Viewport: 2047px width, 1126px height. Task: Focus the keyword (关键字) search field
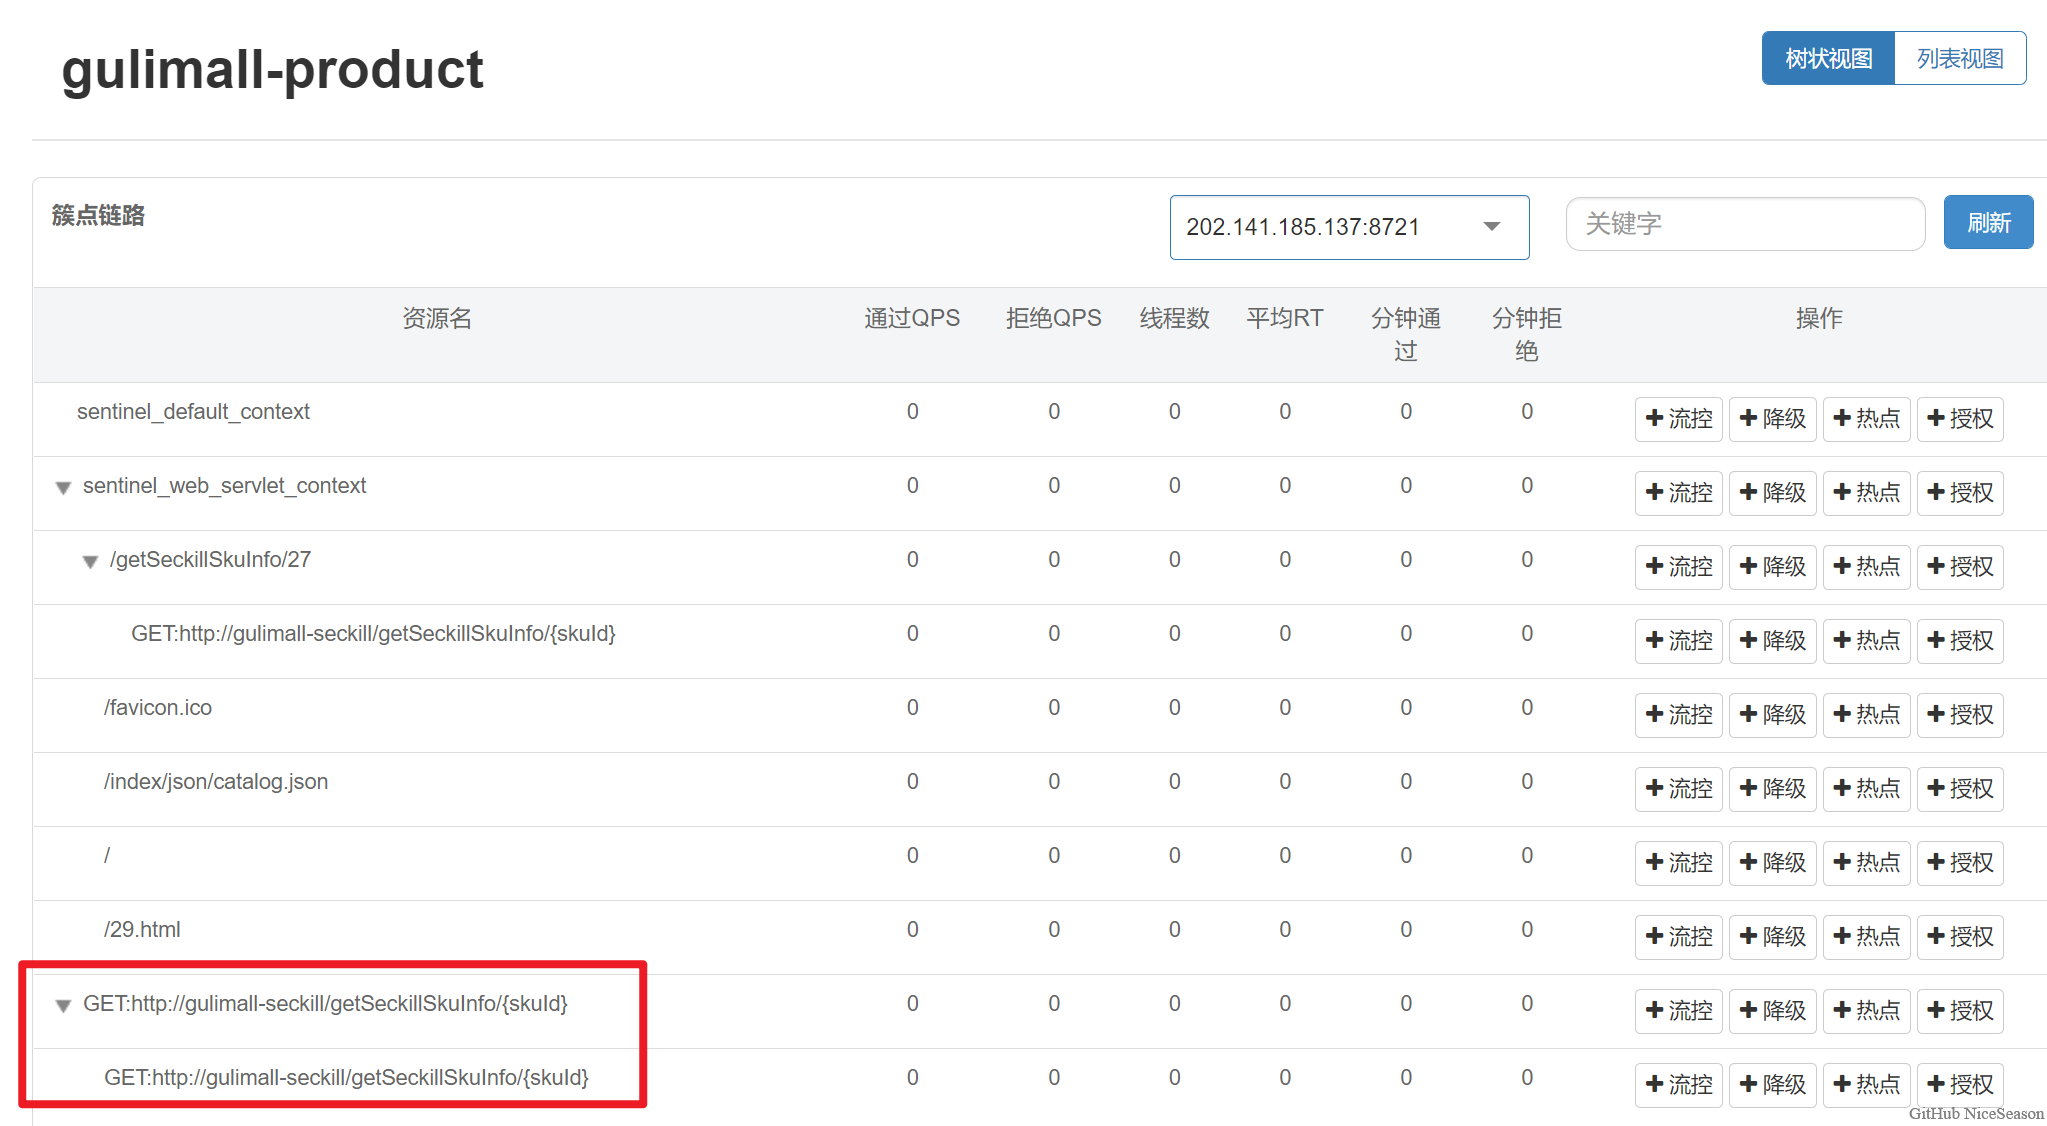click(x=1744, y=224)
